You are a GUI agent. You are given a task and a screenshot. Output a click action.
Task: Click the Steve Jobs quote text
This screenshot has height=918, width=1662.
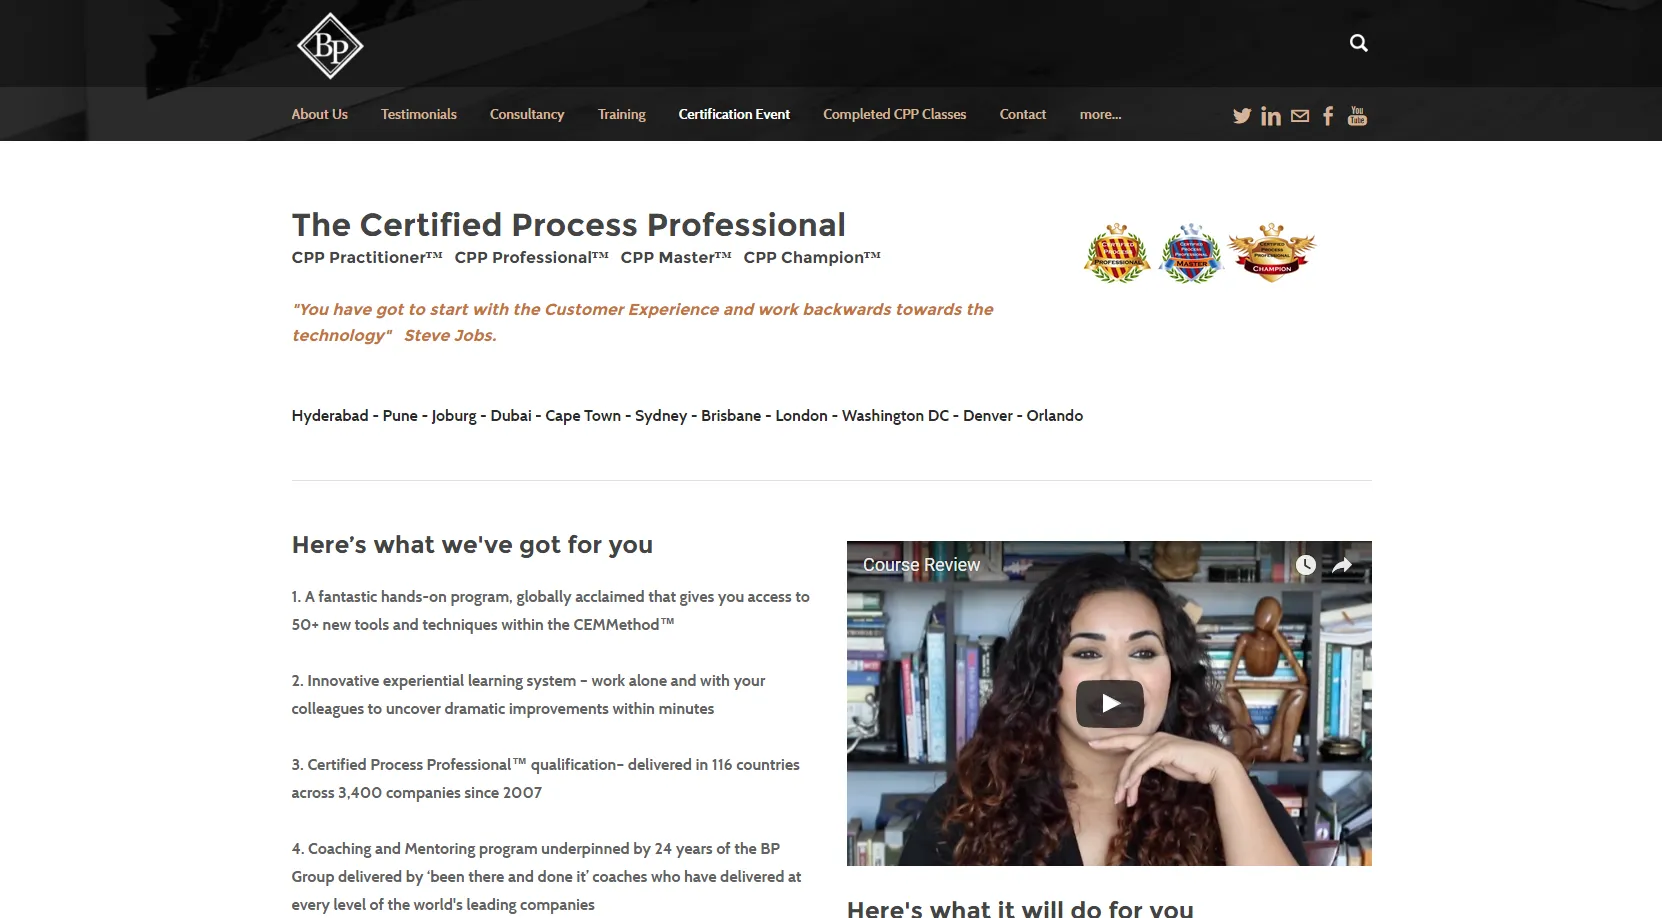[x=642, y=322]
